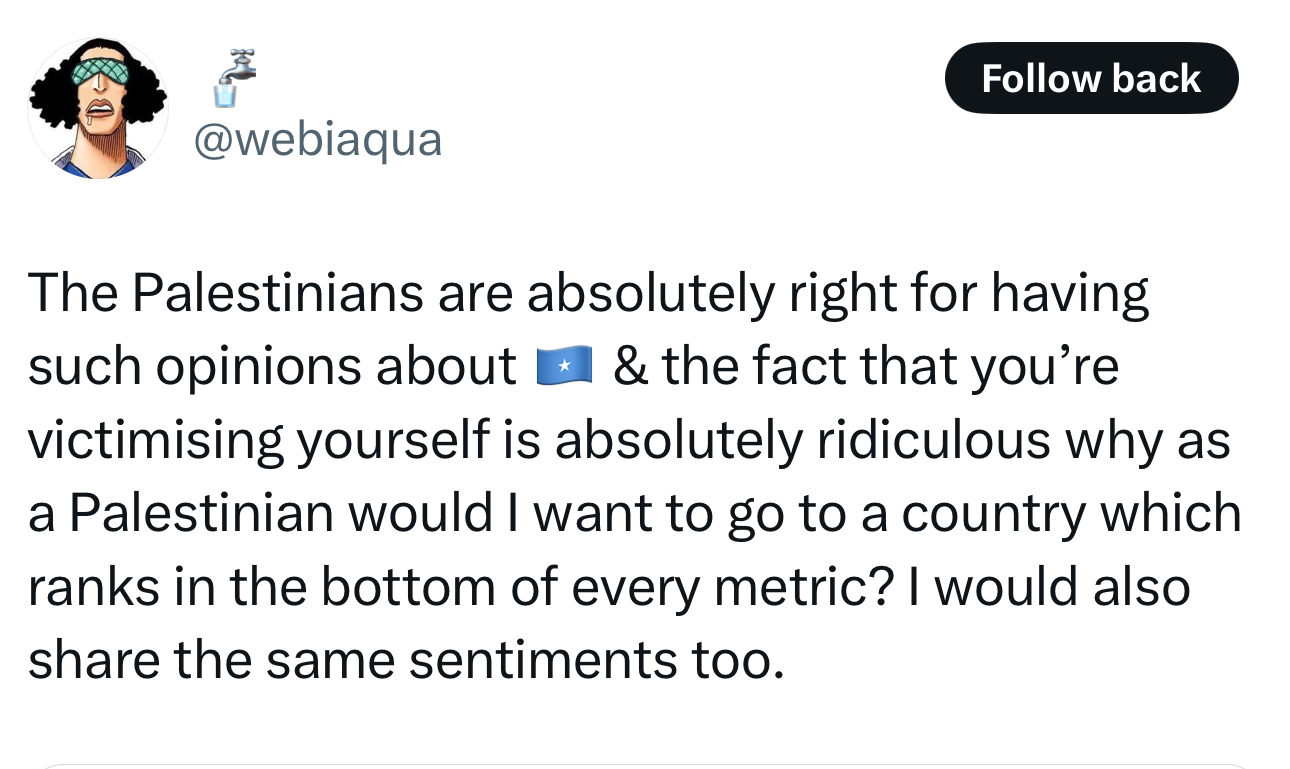
Task: Open the @webiaqua profile handle
Action: [x=317, y=139]
